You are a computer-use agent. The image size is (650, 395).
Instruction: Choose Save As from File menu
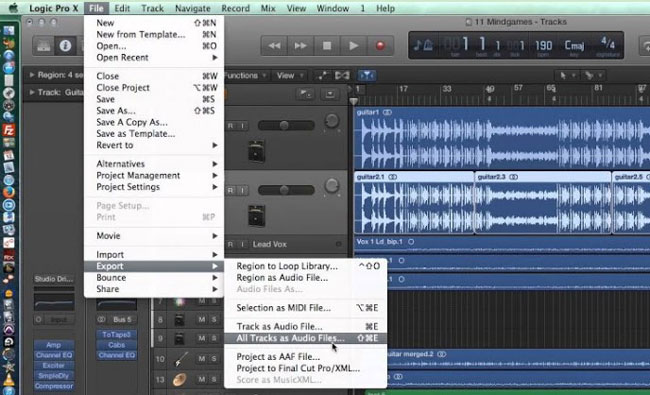click(x=154, y=111)
